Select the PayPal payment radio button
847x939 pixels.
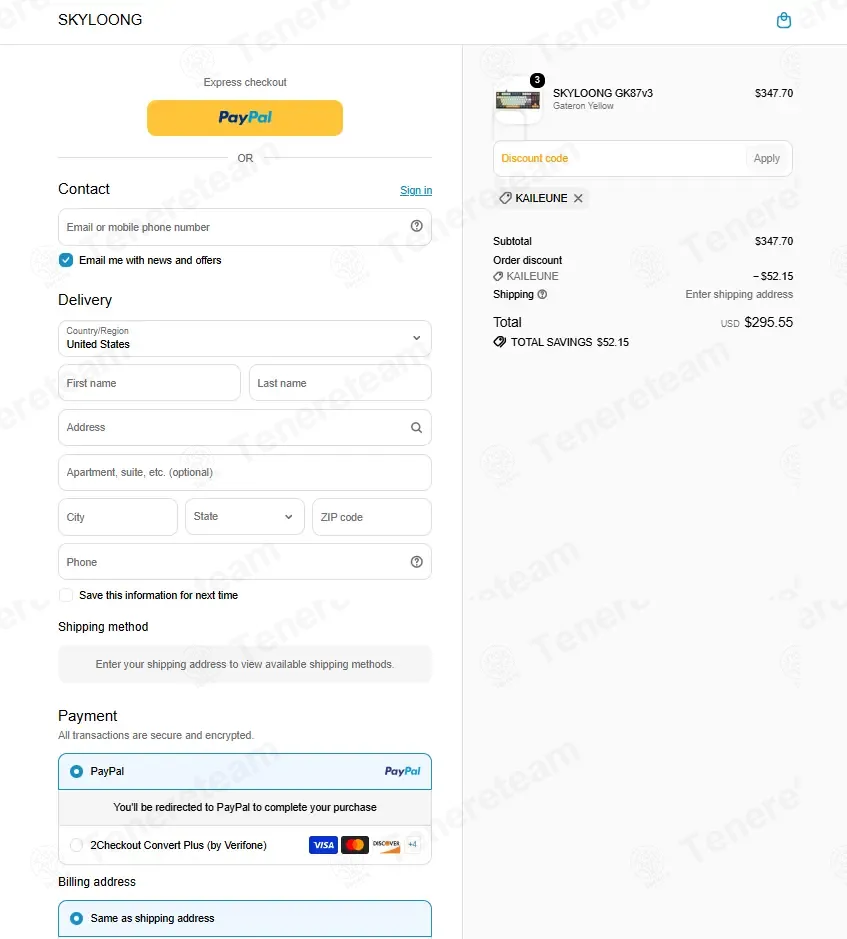[x=76, y=771]
